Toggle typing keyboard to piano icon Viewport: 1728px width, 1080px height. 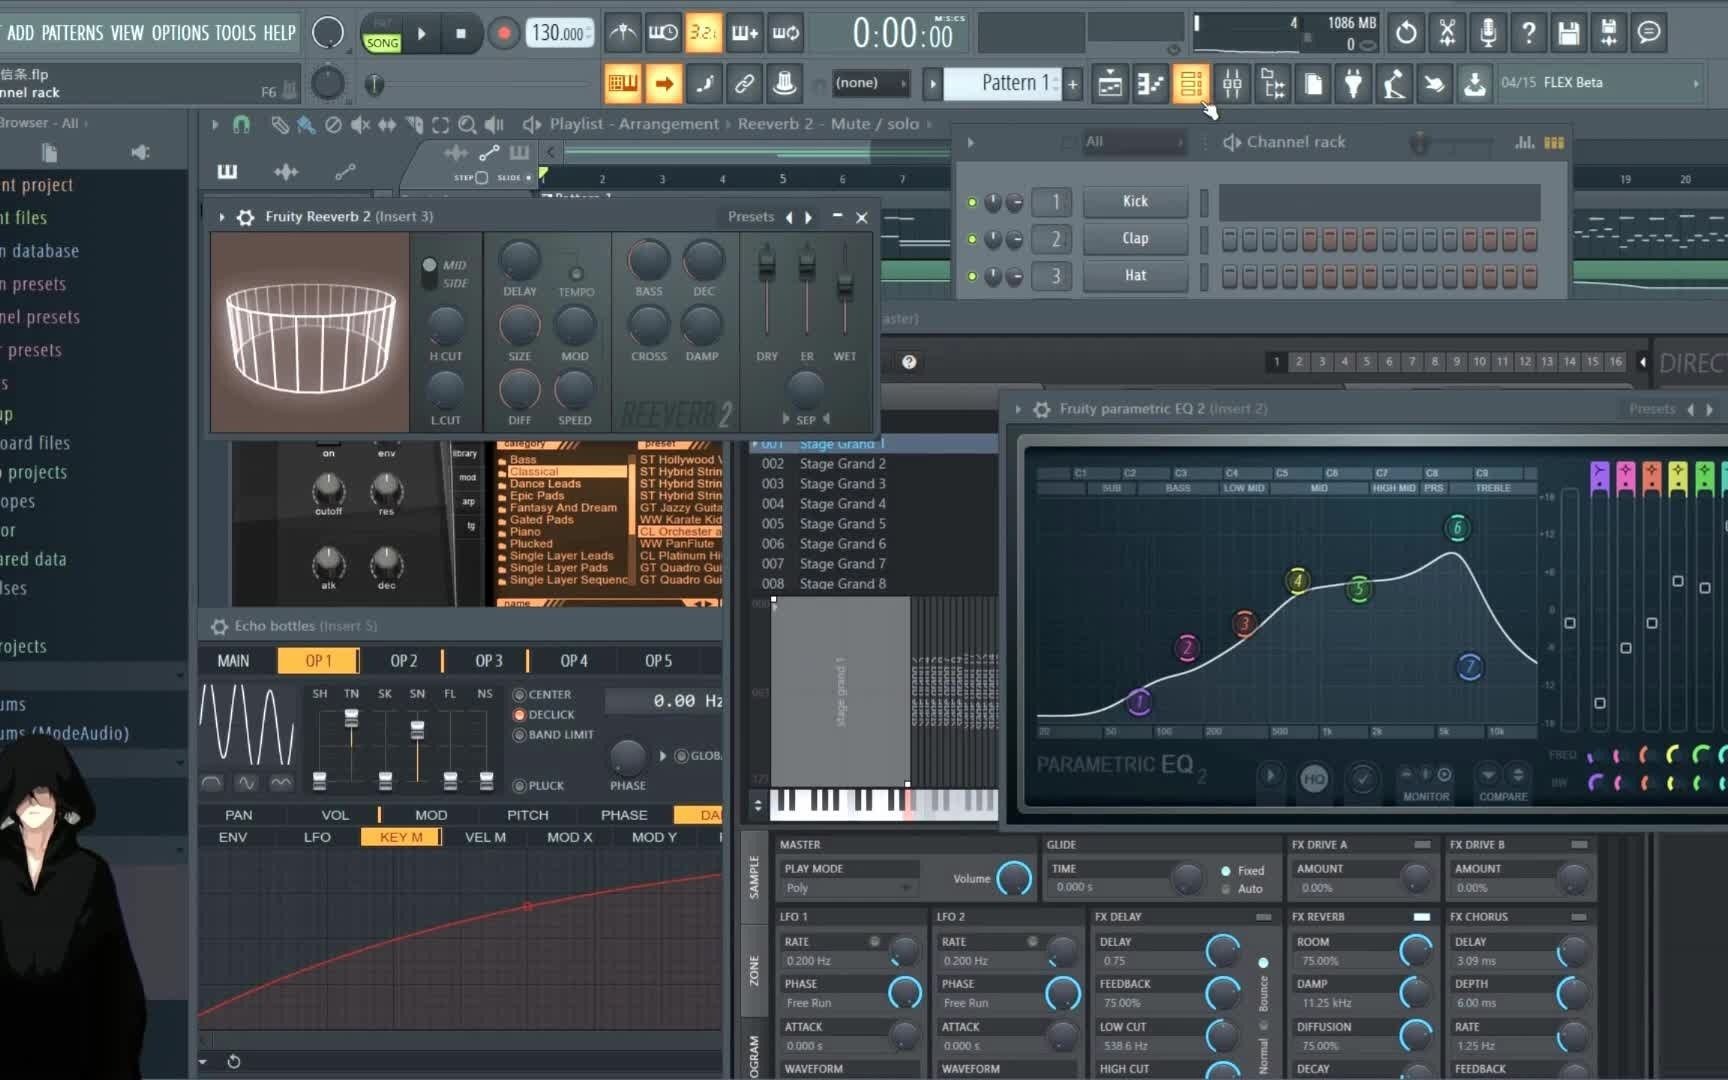(x=623, y=84)
